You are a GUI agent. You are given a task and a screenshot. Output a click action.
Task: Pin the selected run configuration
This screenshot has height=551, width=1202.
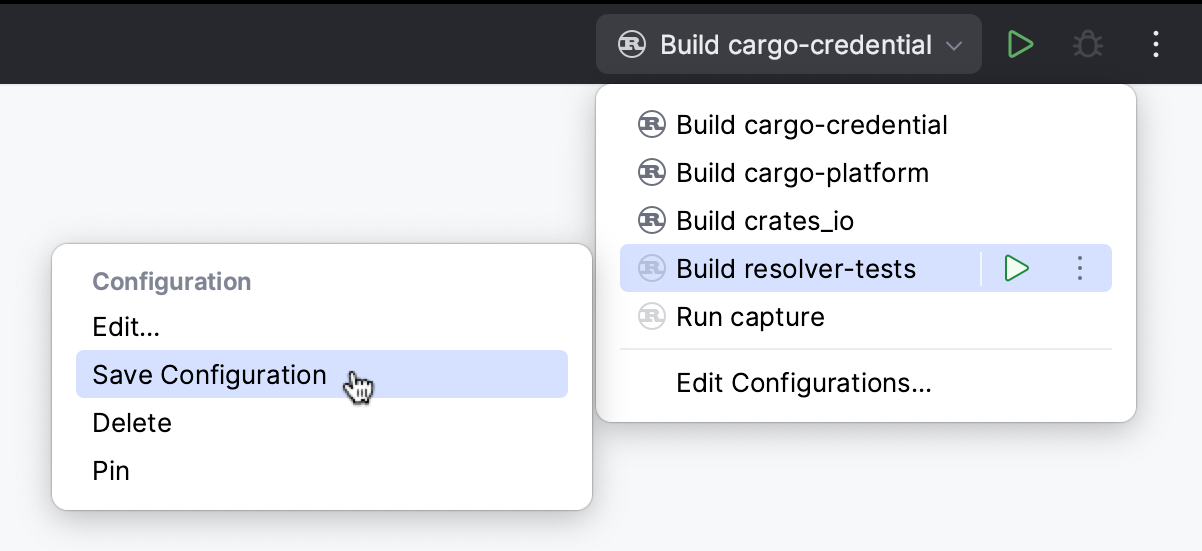(x=111, y=471)
